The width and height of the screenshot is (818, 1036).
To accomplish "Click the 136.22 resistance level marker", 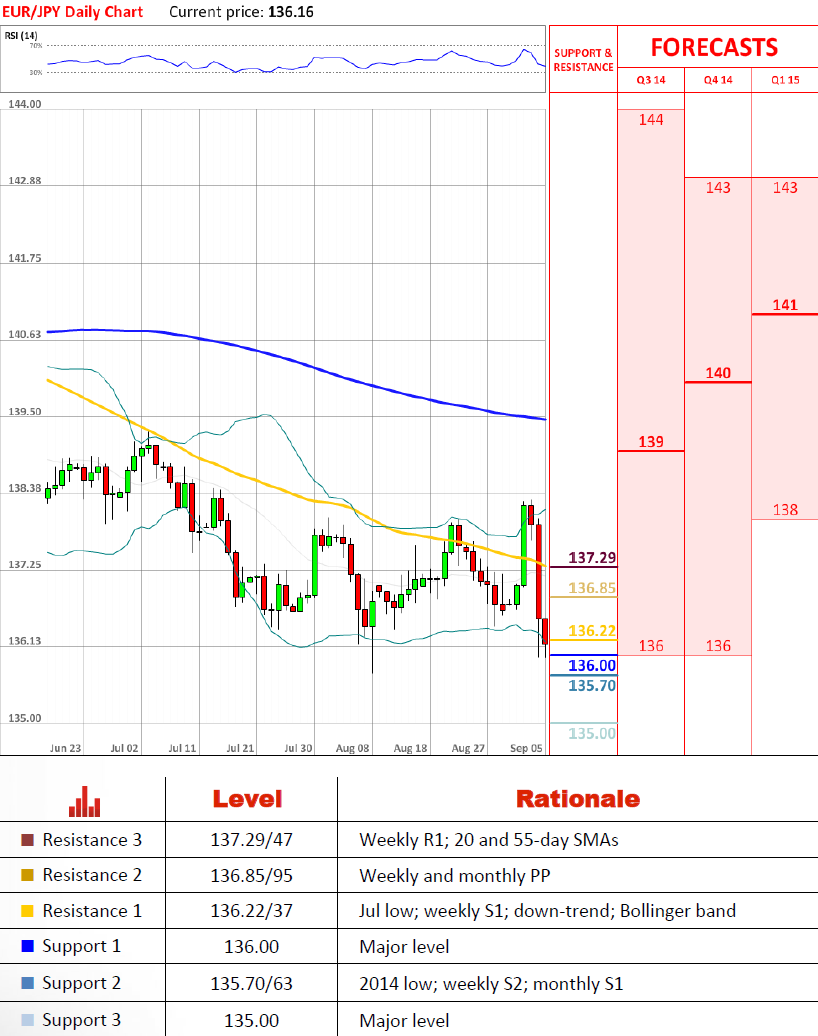I will tap(592, 630).
